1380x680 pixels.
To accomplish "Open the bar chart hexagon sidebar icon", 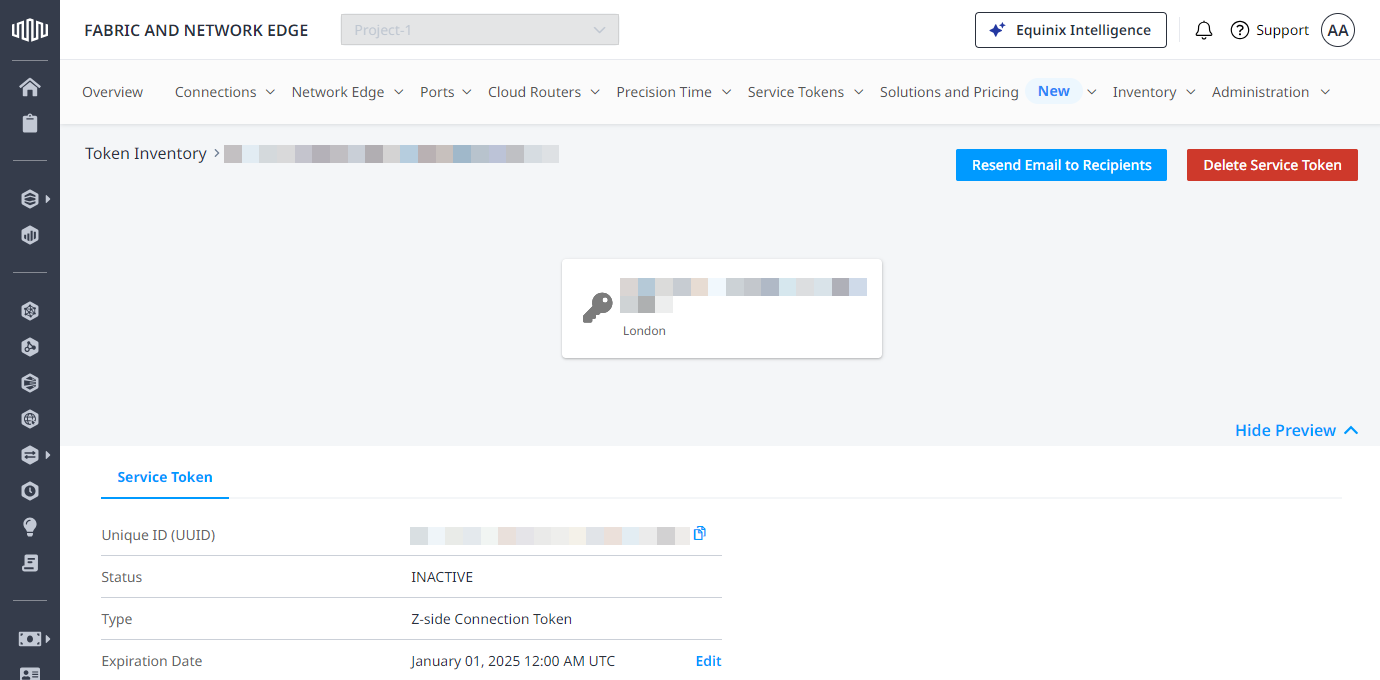I will pos(30,236).
